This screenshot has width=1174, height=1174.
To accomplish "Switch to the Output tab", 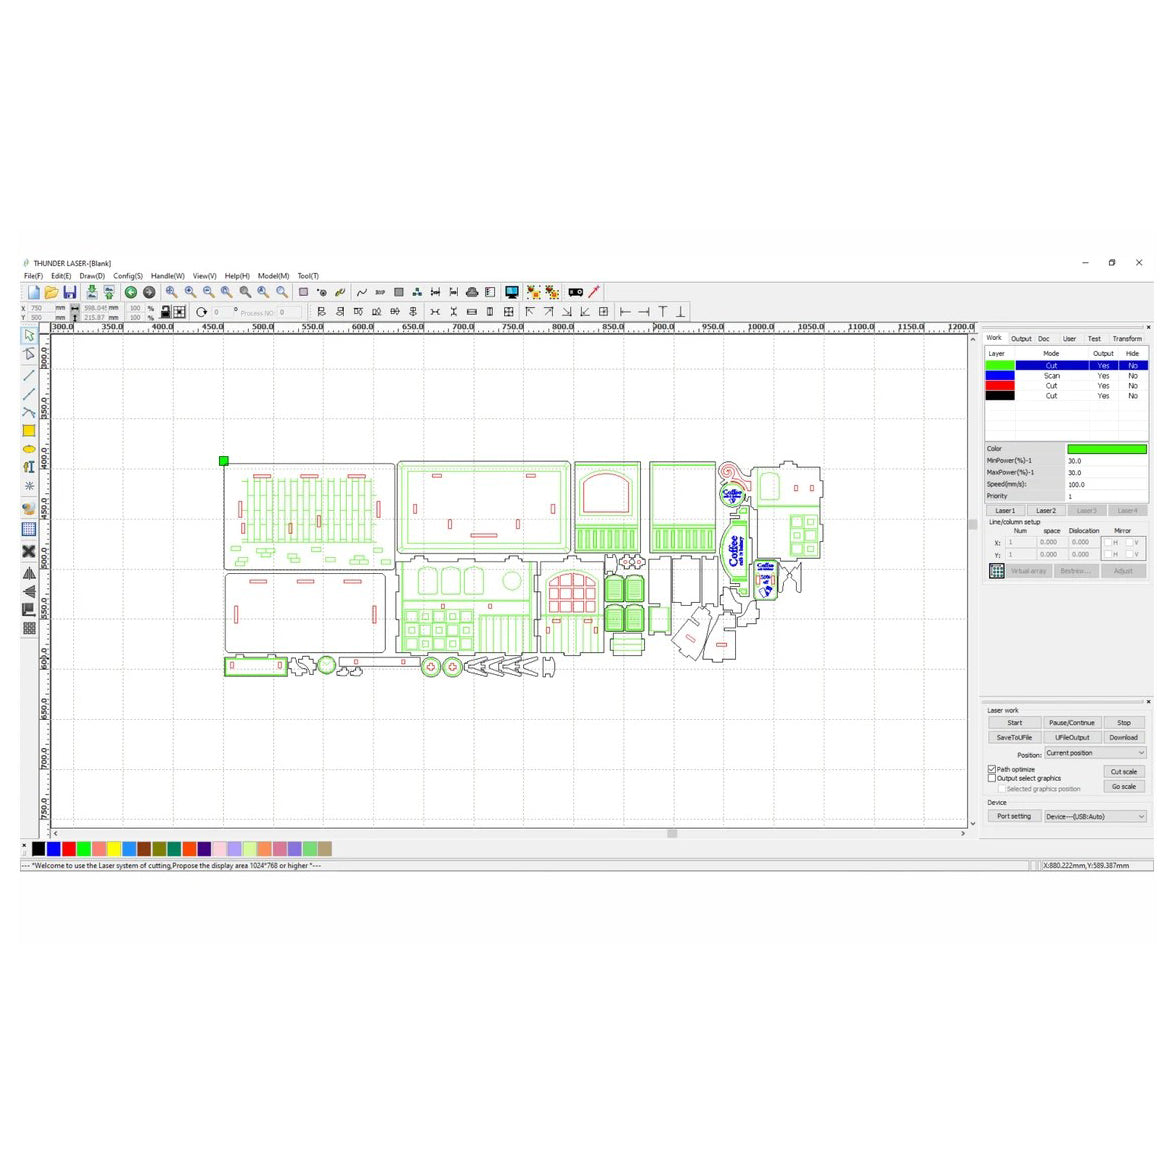I will 1021,339.
